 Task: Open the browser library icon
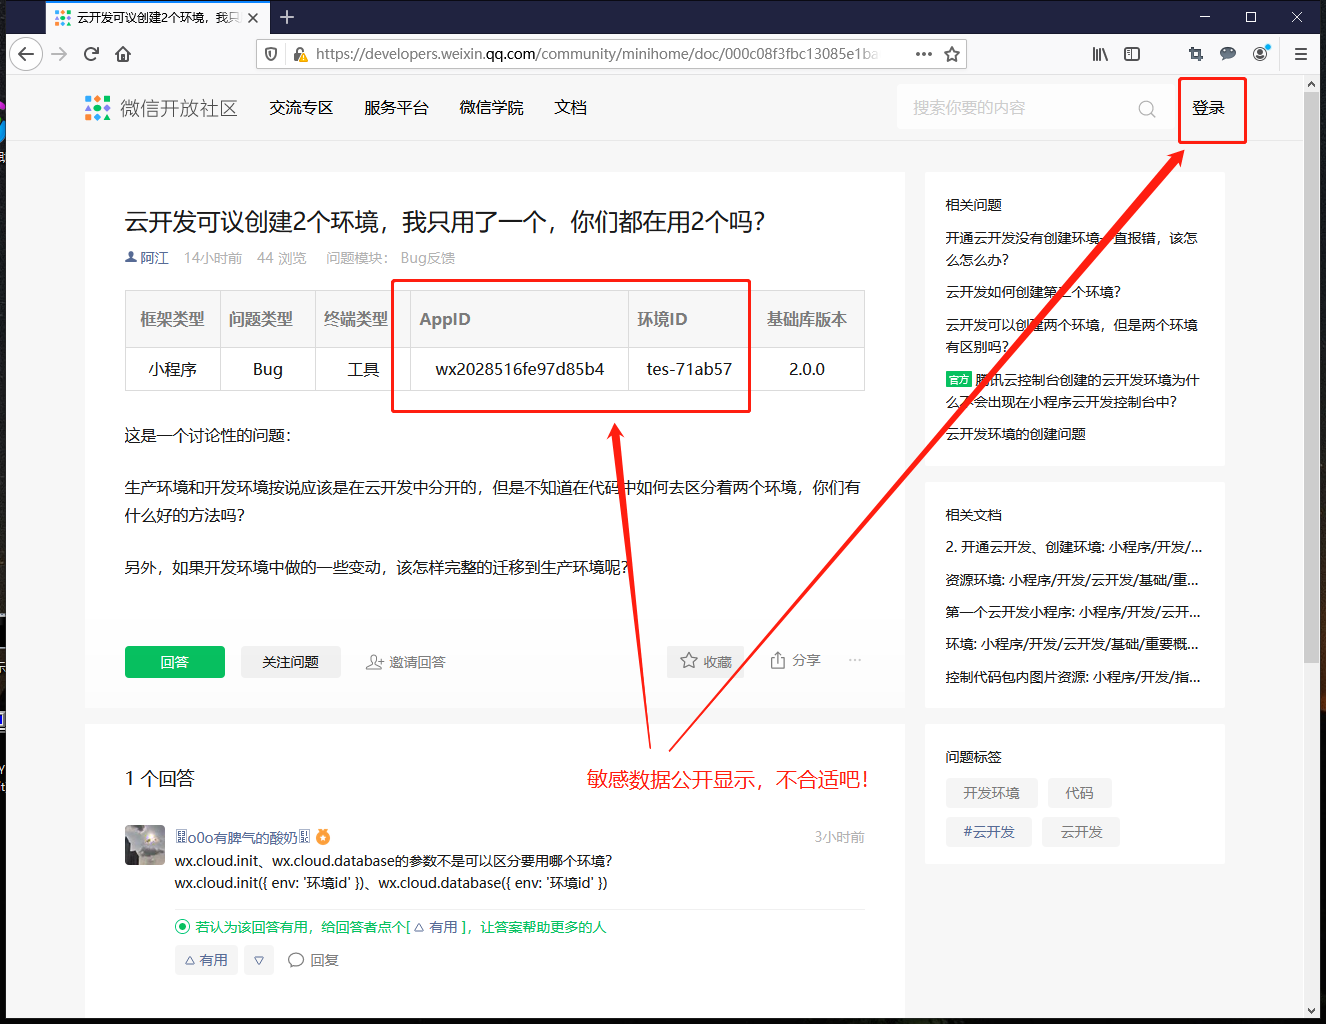[1100, 54]
